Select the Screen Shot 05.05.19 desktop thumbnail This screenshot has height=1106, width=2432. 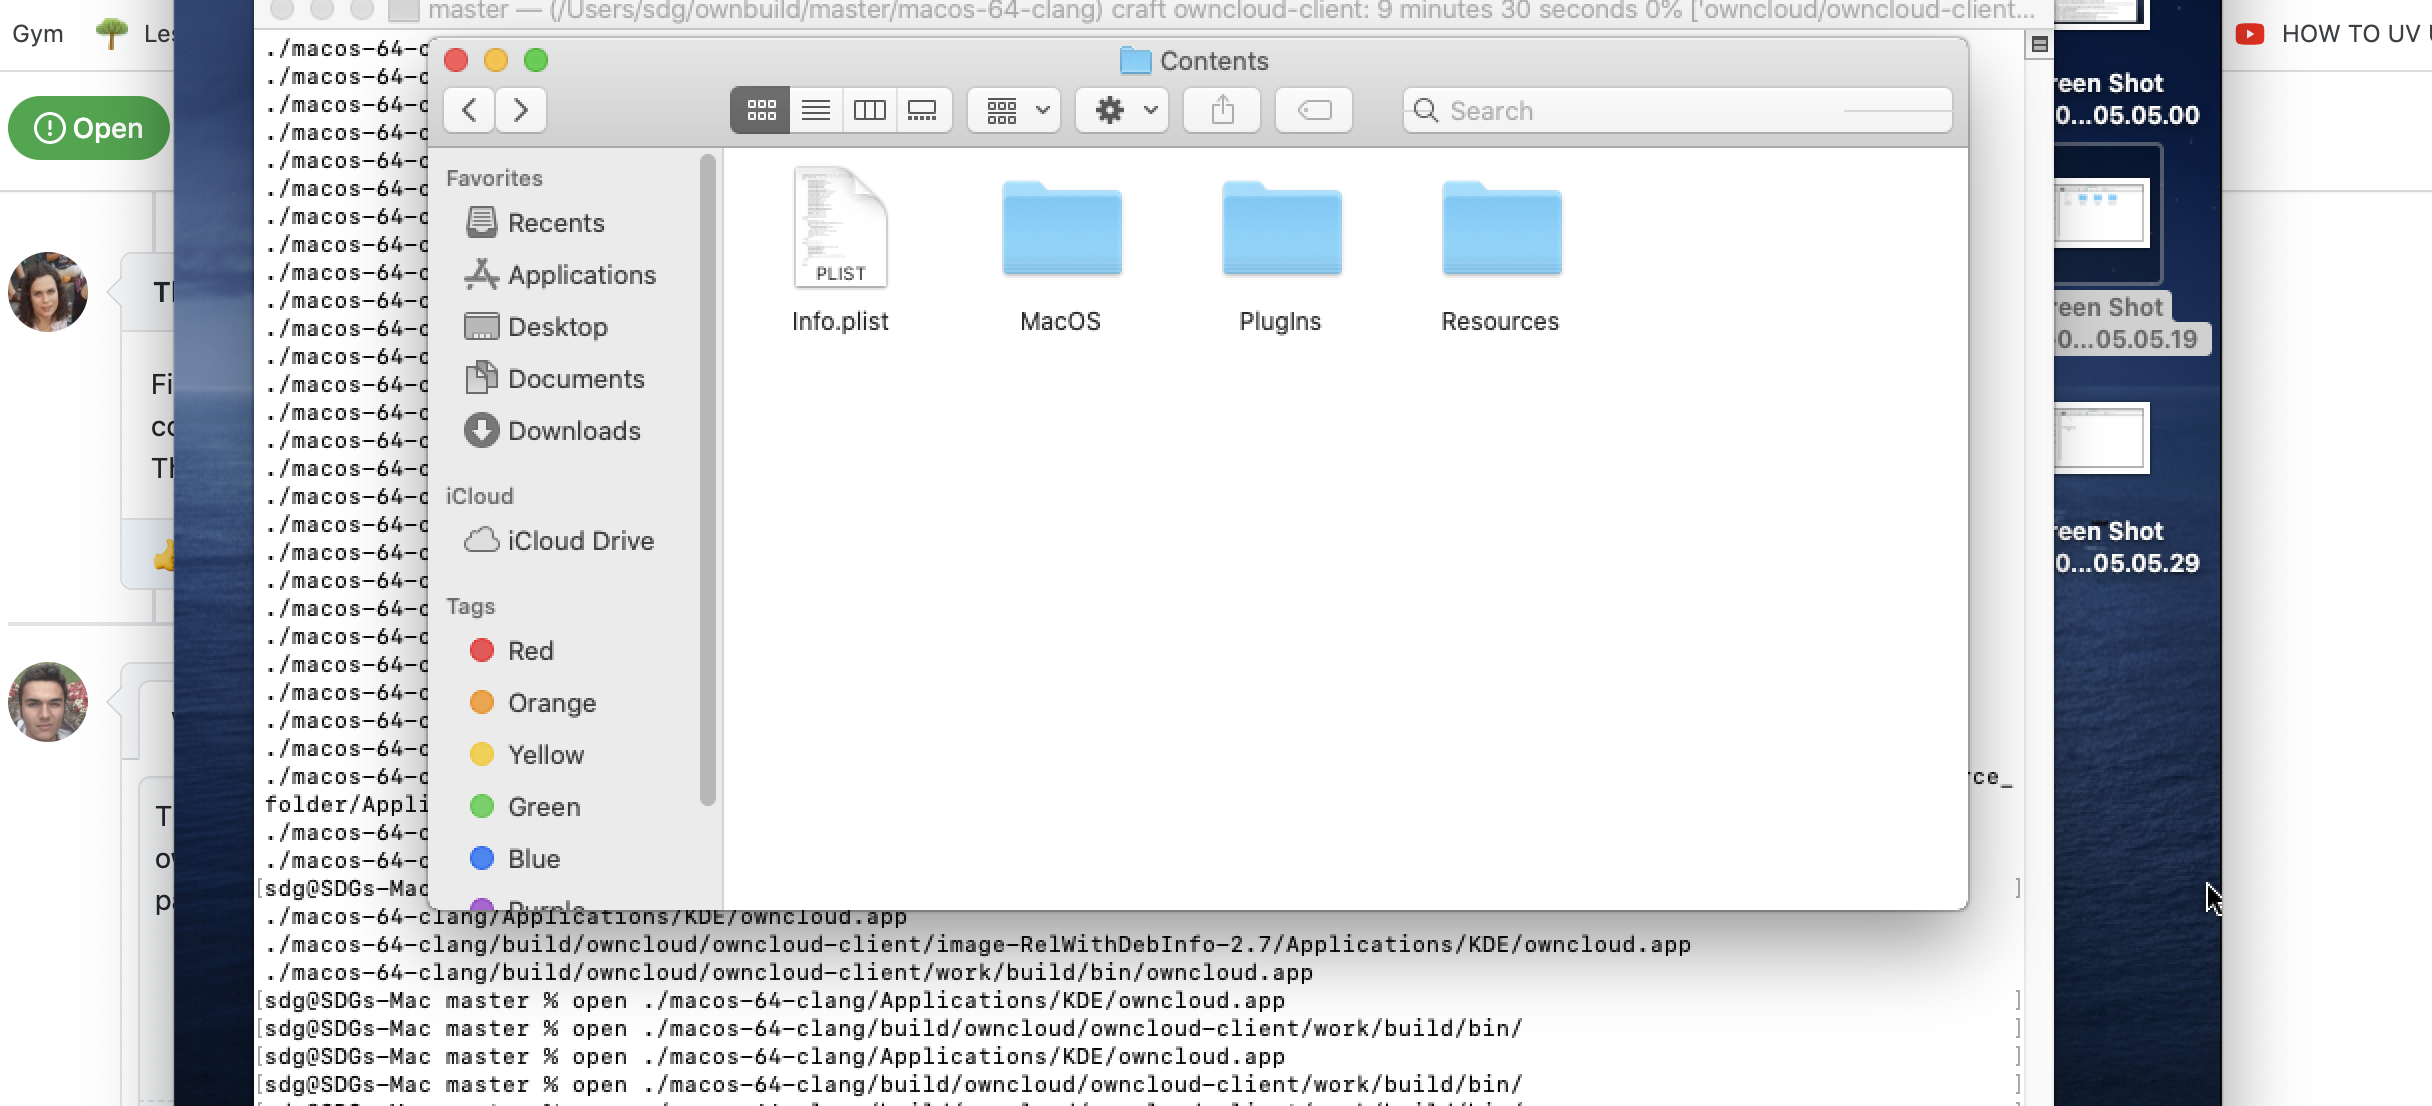2102,213
